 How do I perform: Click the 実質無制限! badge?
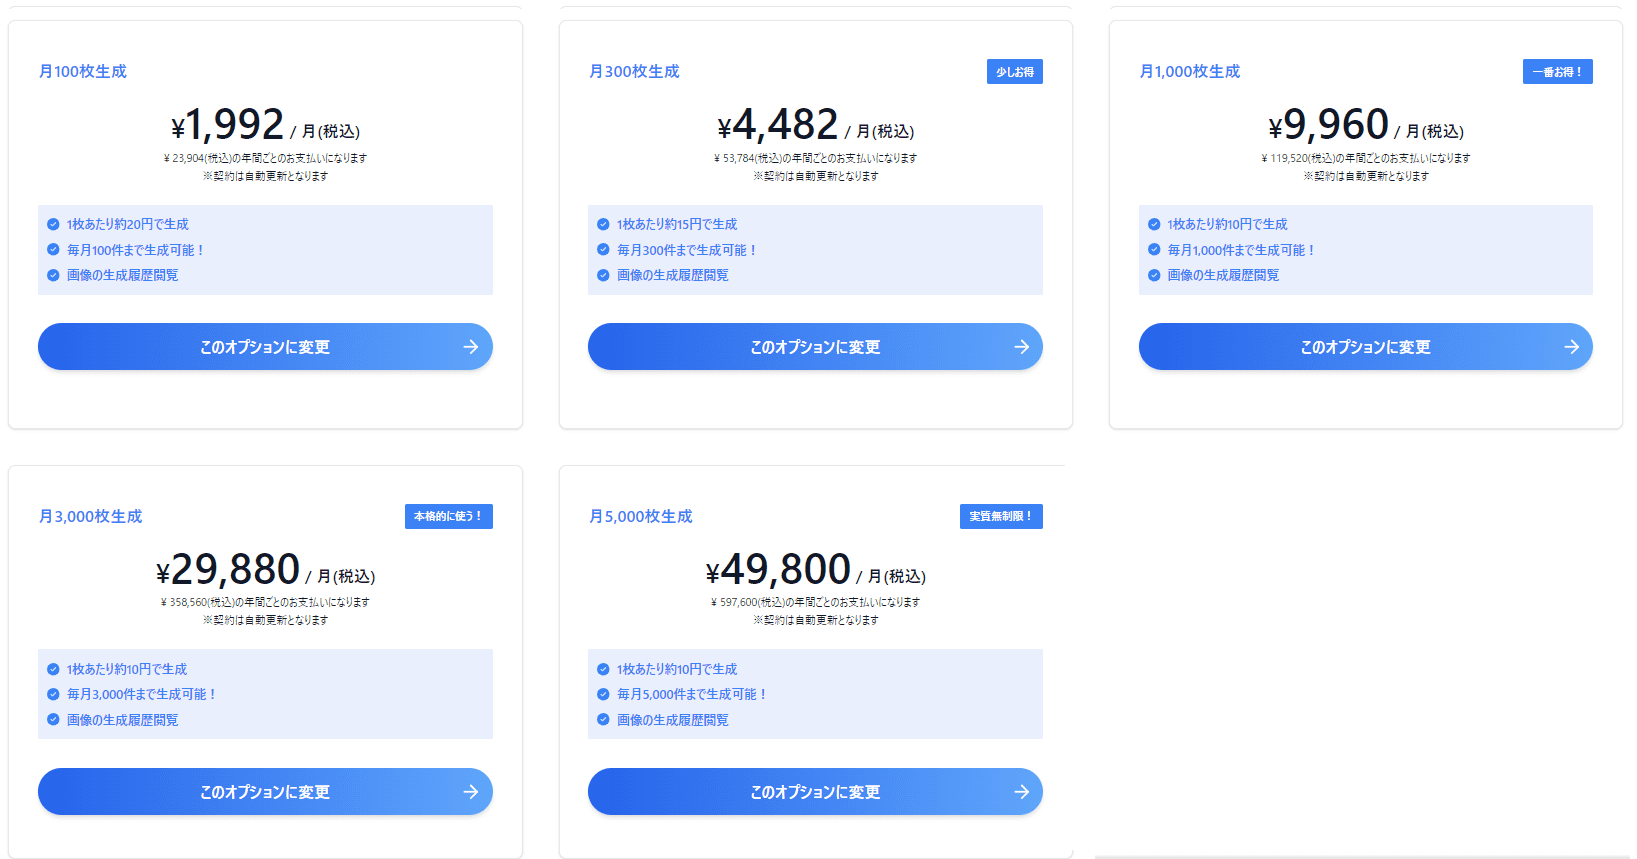[1001, 516]
